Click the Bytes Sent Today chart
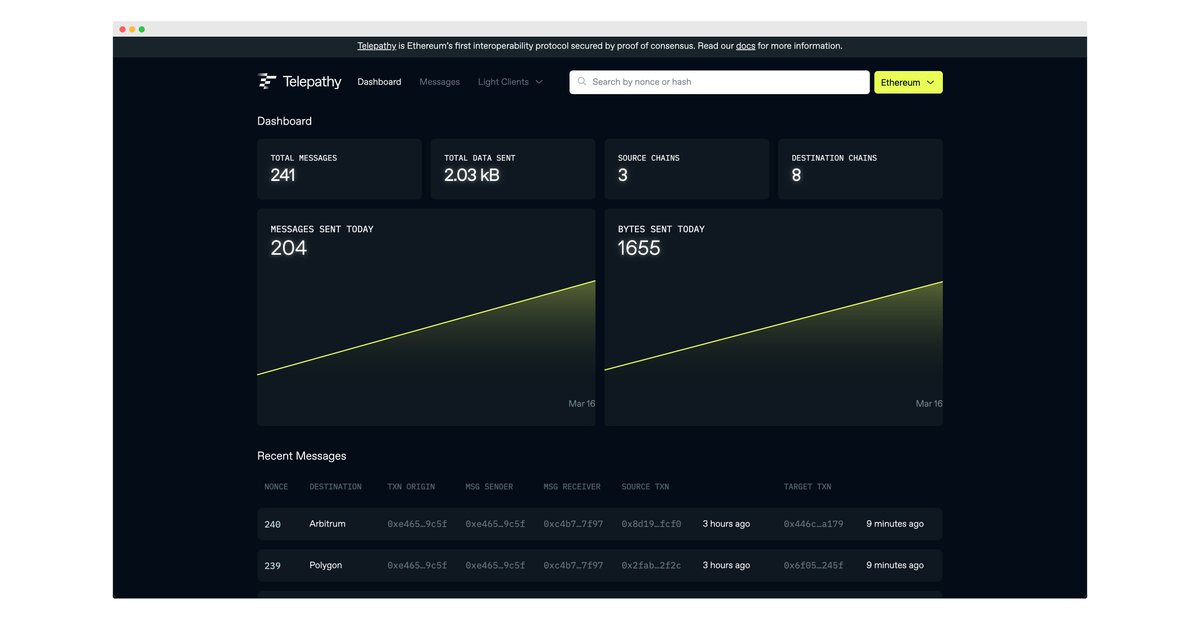Image resolution: width=1200 pixels, height=620 pixels. pos(772,320)
